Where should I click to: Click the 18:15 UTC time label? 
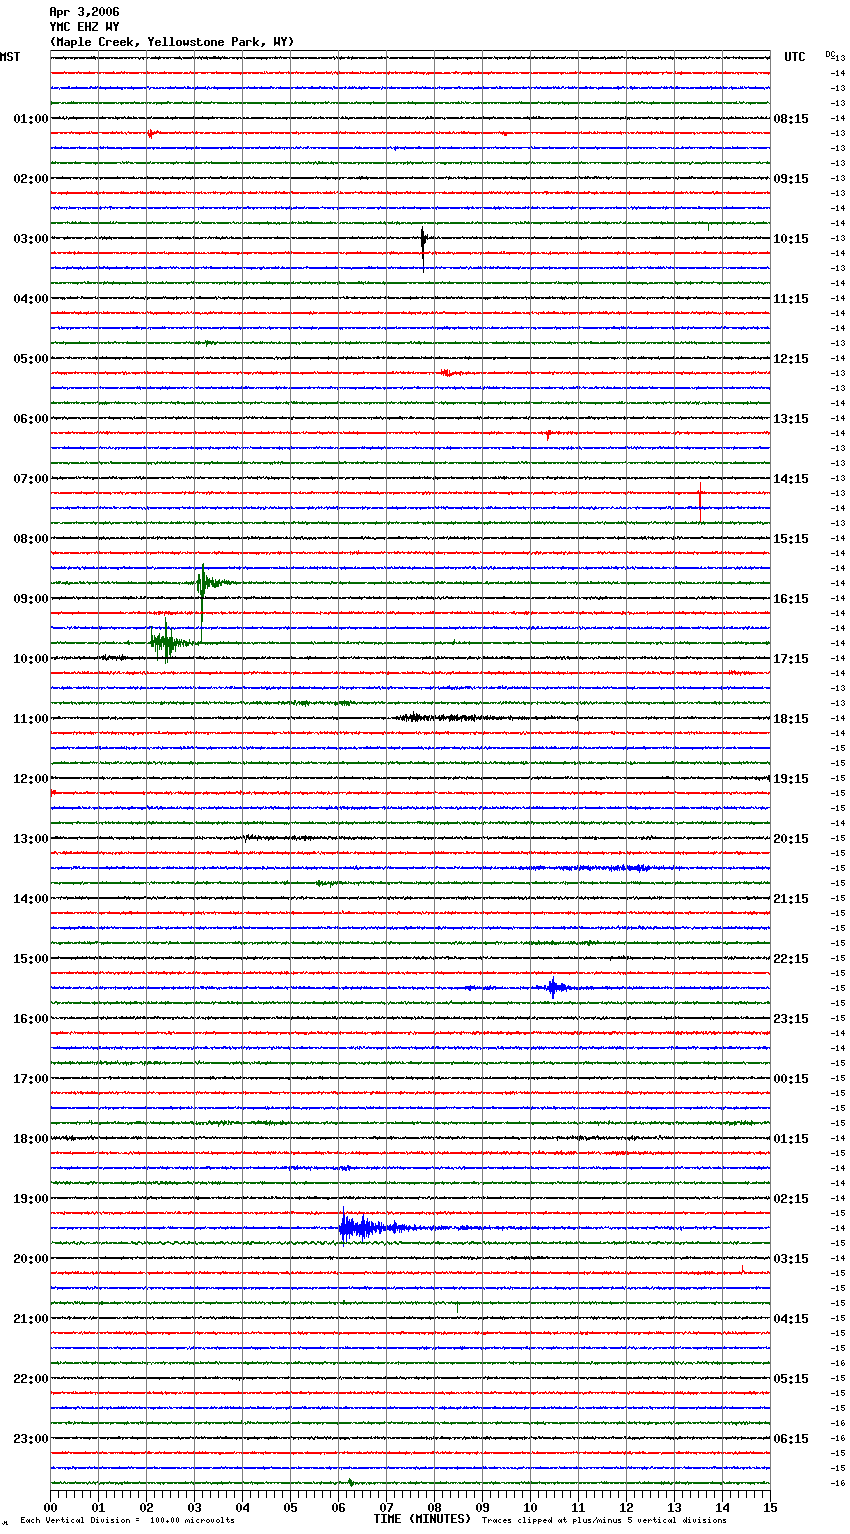(791, 719)
